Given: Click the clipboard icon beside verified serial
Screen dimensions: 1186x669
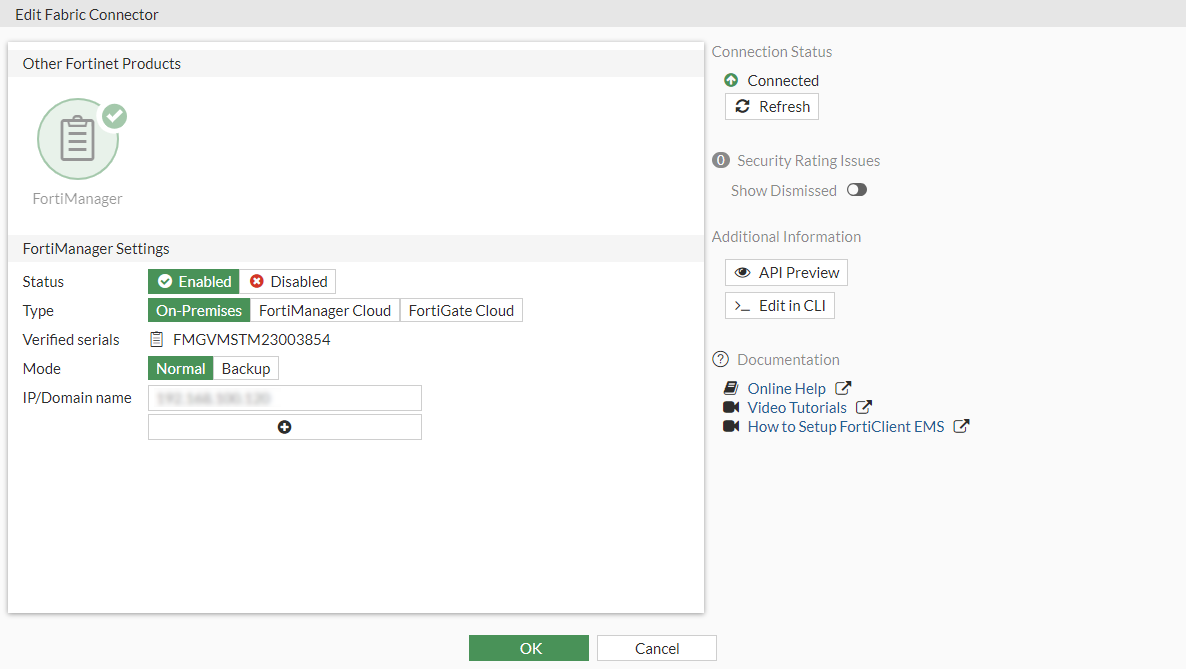Looking at the screenshot, I should pos(157,339).
